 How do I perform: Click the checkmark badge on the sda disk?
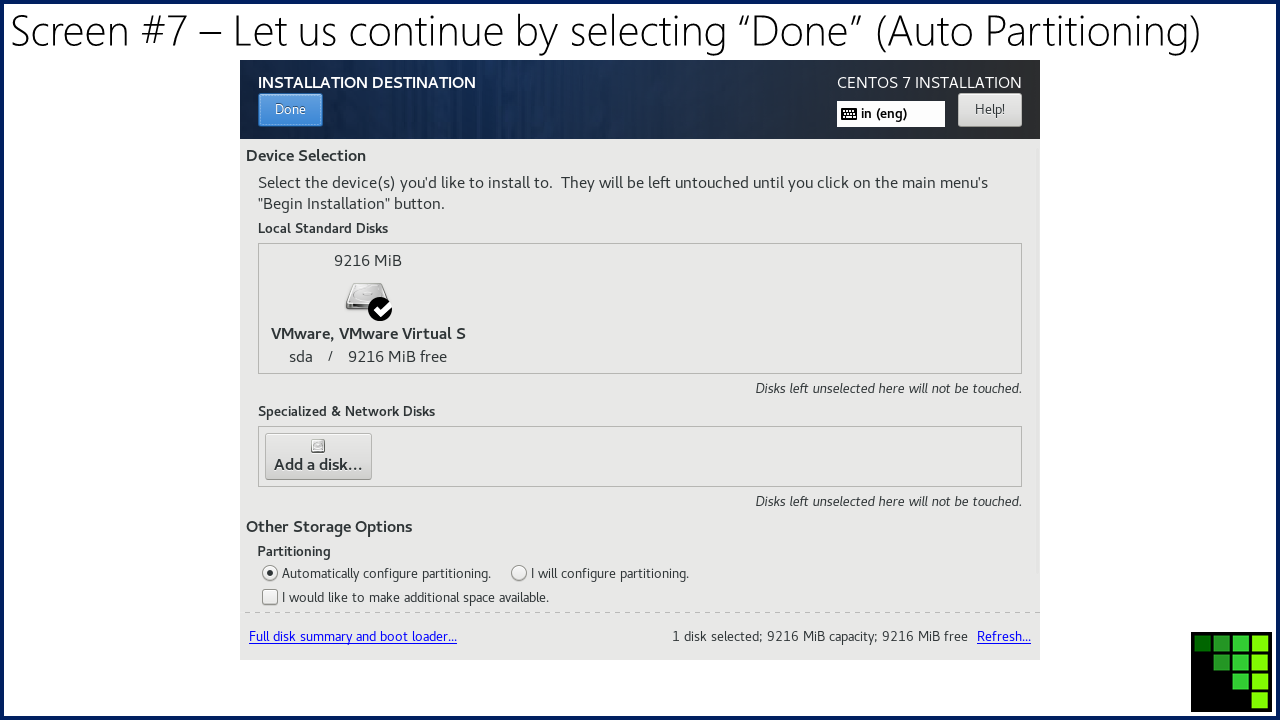(380, 309)
